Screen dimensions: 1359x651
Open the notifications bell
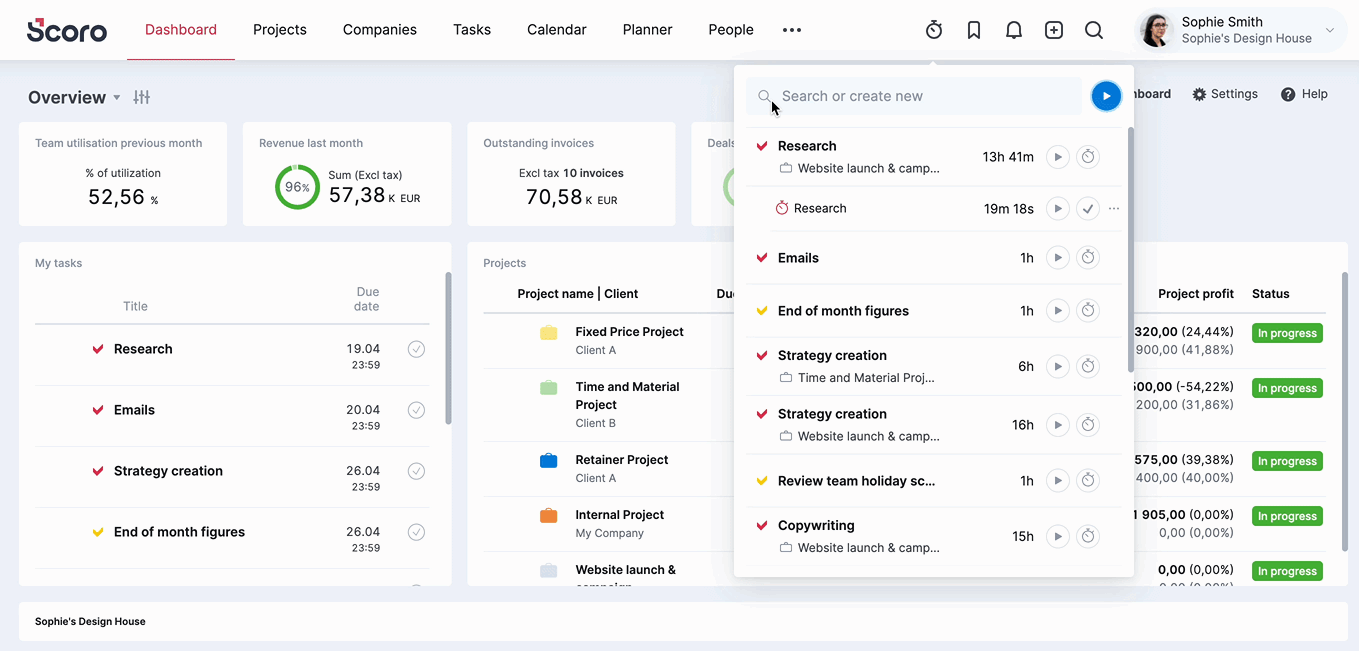(x=1014, y=30)
